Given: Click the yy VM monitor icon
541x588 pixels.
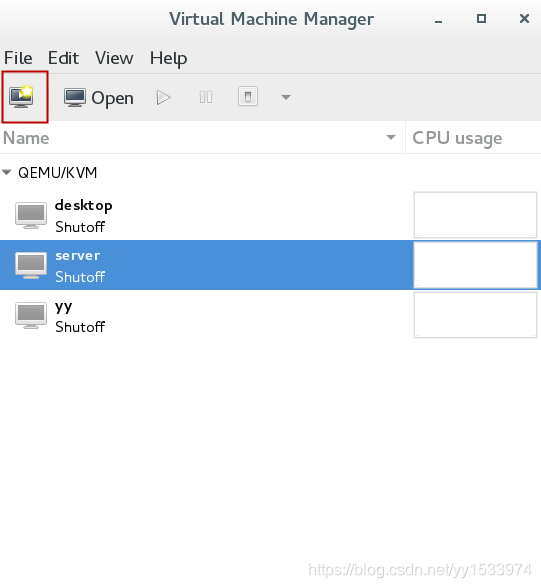Looking at the screenshot, I should (x=31, y=315).
